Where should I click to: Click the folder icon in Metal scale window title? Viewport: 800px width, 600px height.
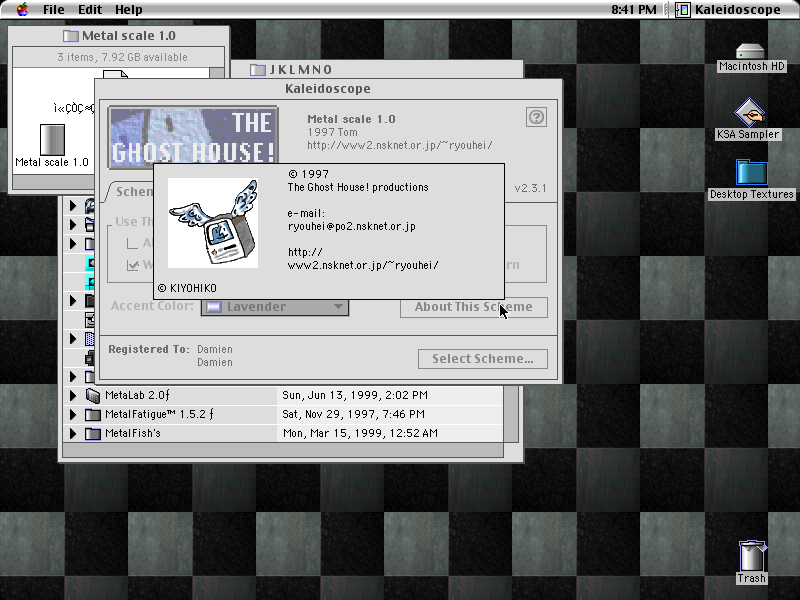[x=70, y=36]
